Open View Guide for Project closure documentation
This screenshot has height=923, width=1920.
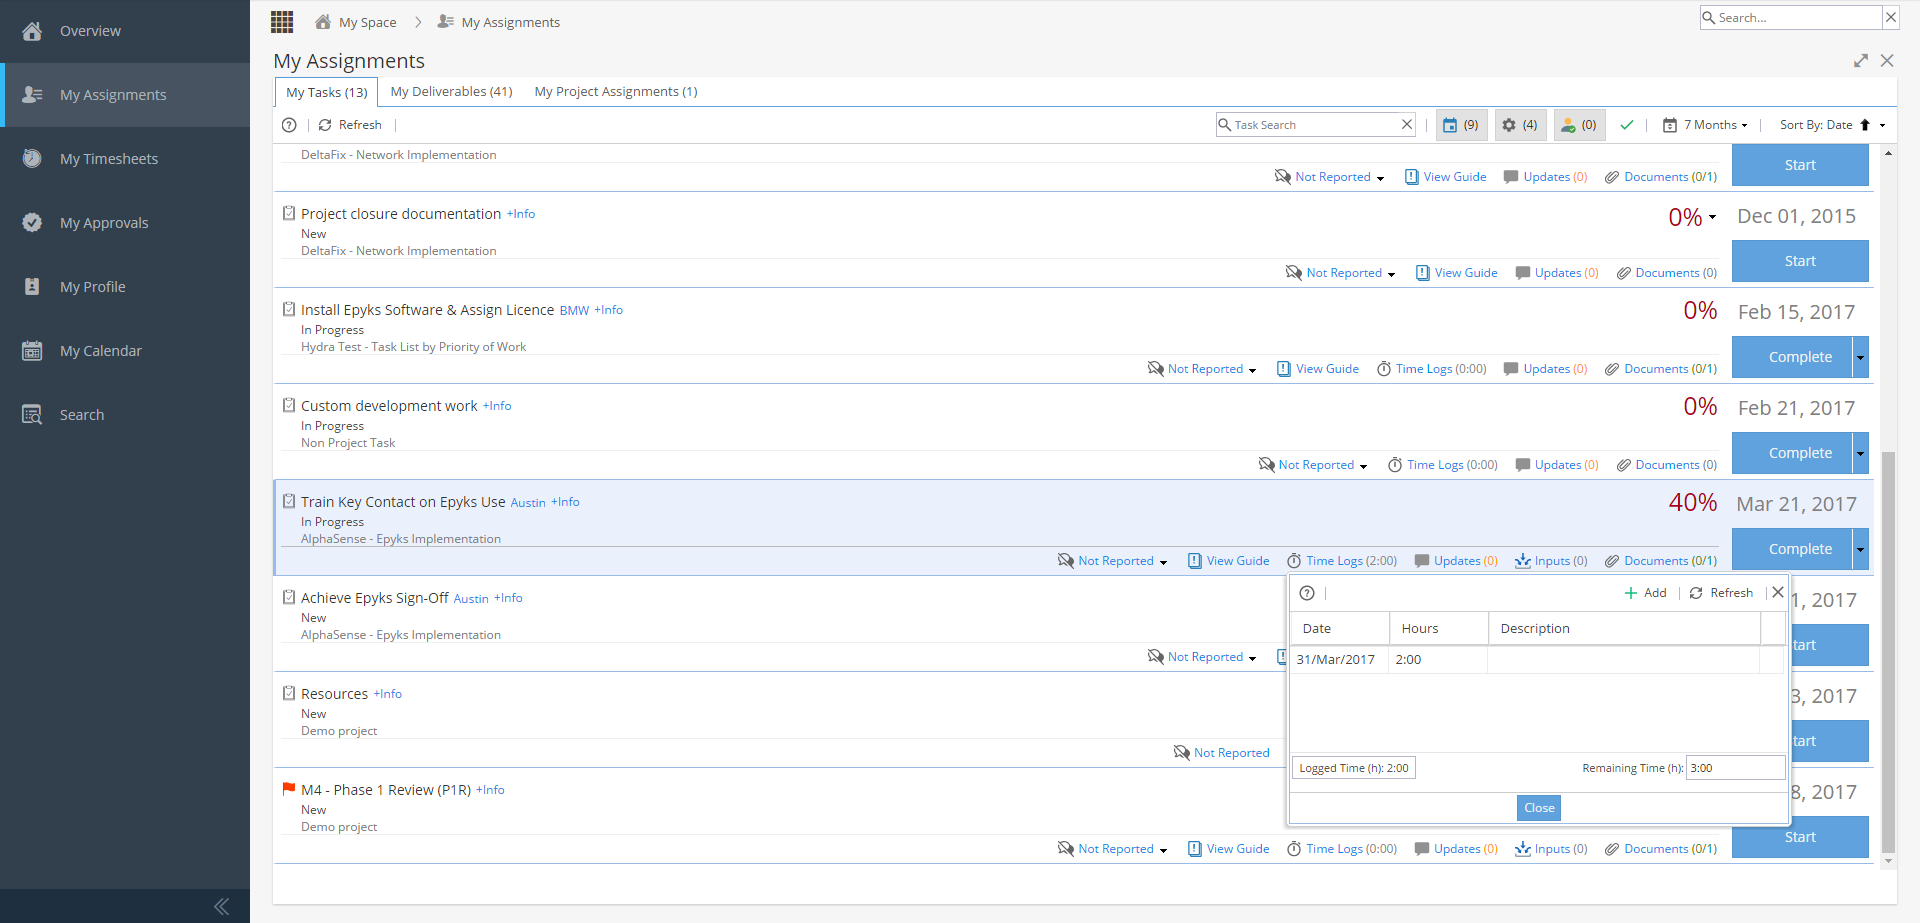[1457, 273]
